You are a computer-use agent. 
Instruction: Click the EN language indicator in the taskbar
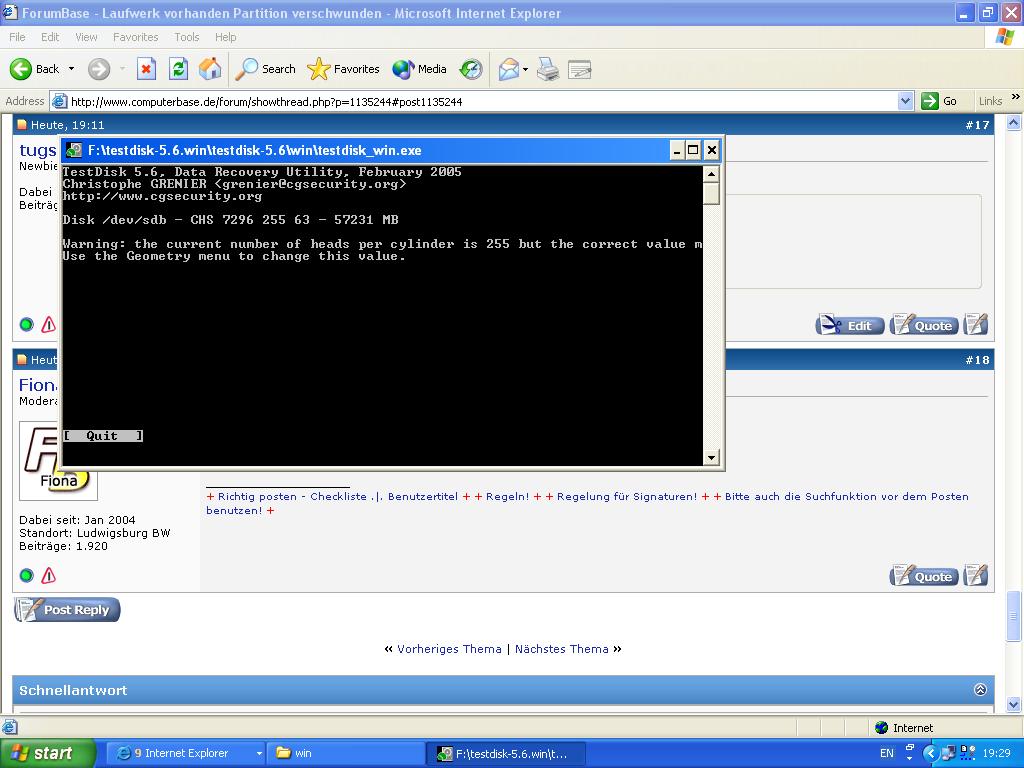pos(886,753)
